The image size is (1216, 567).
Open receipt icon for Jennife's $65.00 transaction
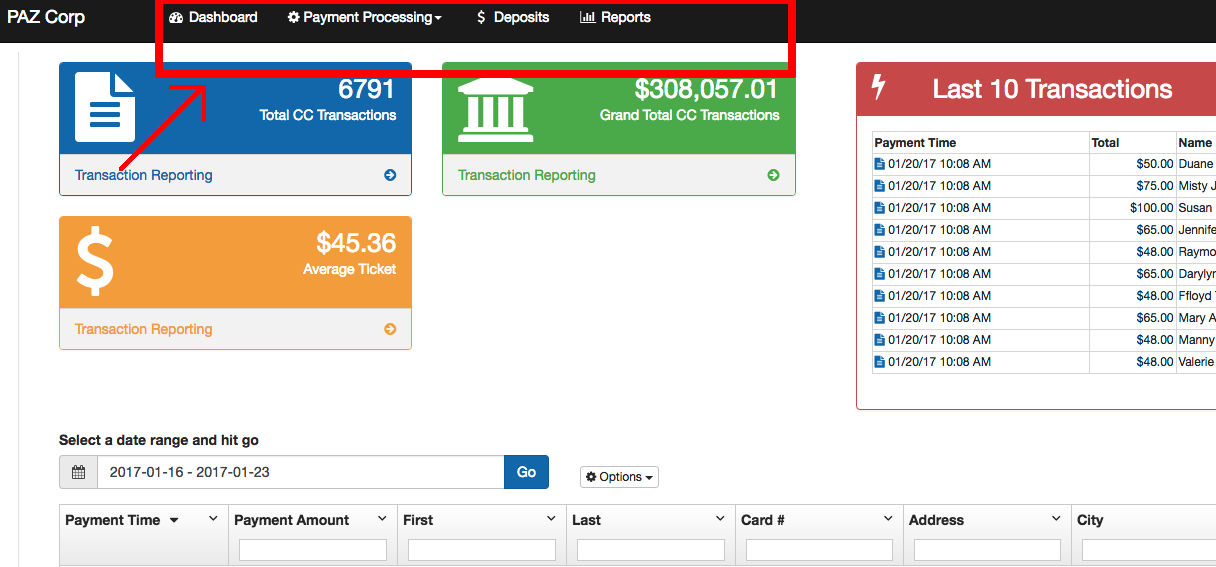coord(880,230)
